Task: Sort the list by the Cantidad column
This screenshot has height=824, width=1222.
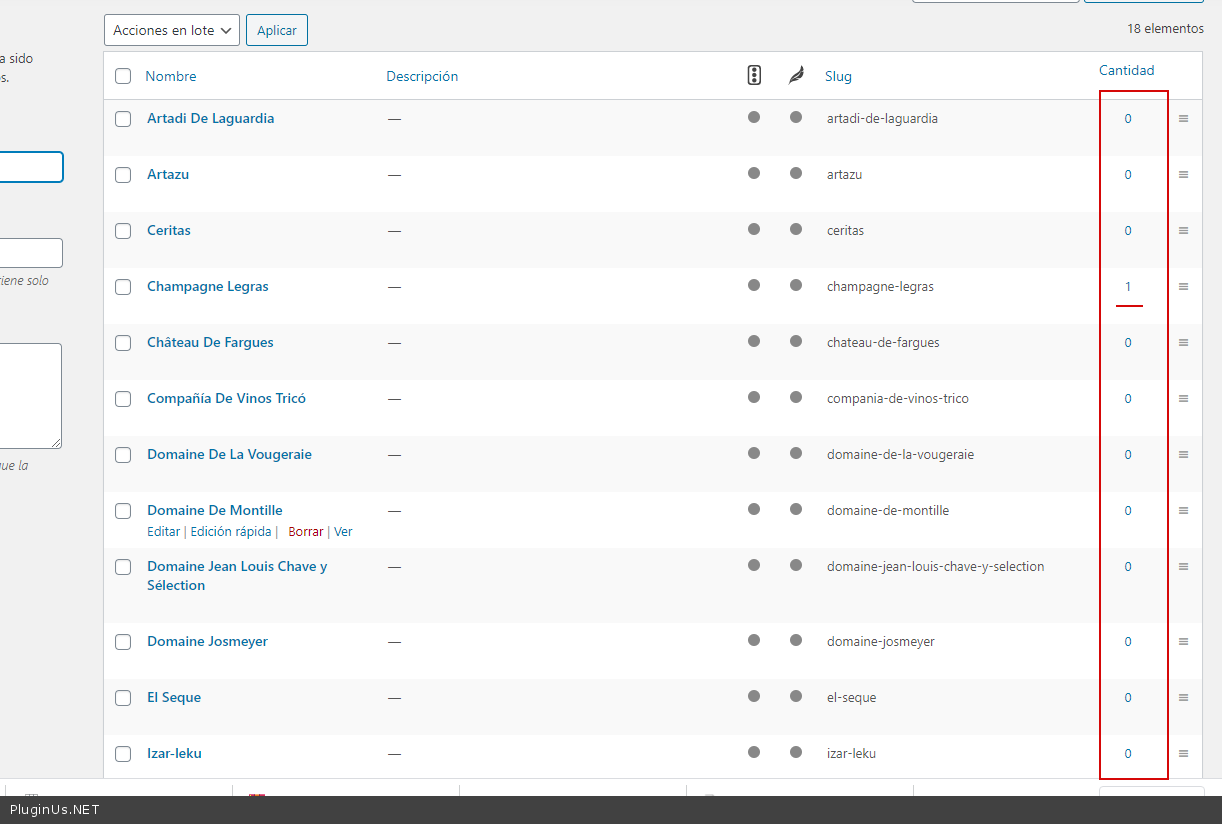Action: 1126,70
